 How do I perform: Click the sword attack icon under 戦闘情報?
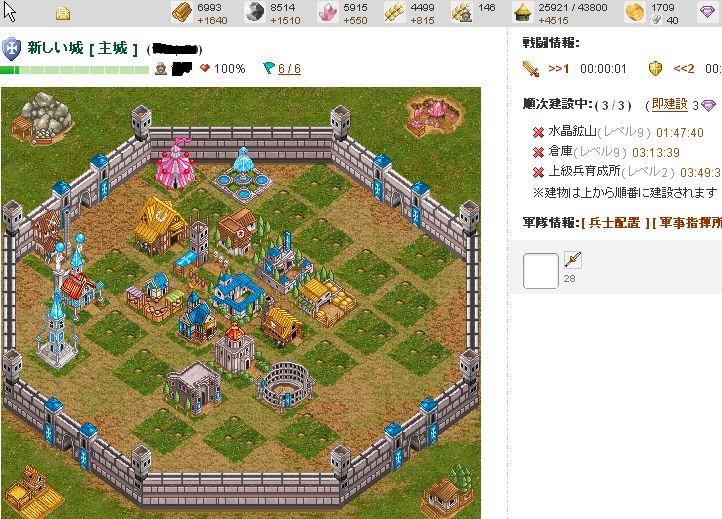531,69
